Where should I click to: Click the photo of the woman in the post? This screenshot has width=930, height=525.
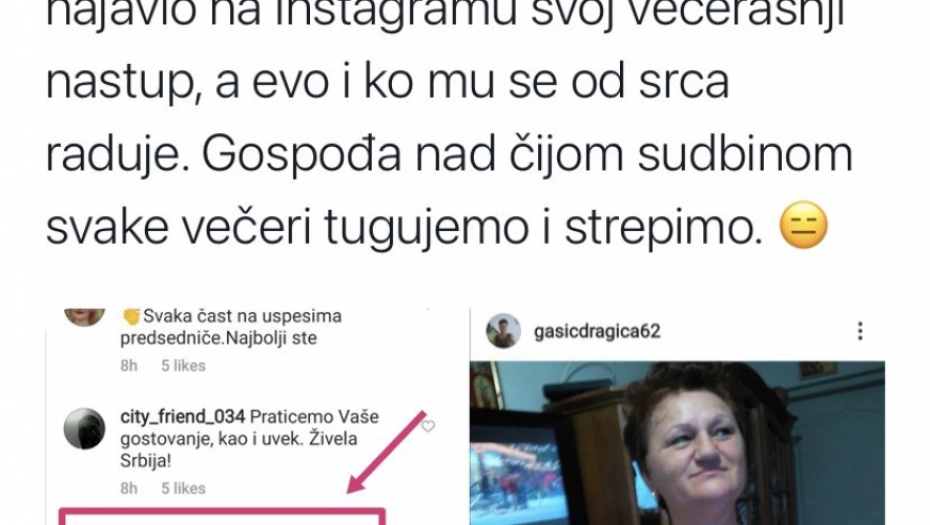(677, 443)
